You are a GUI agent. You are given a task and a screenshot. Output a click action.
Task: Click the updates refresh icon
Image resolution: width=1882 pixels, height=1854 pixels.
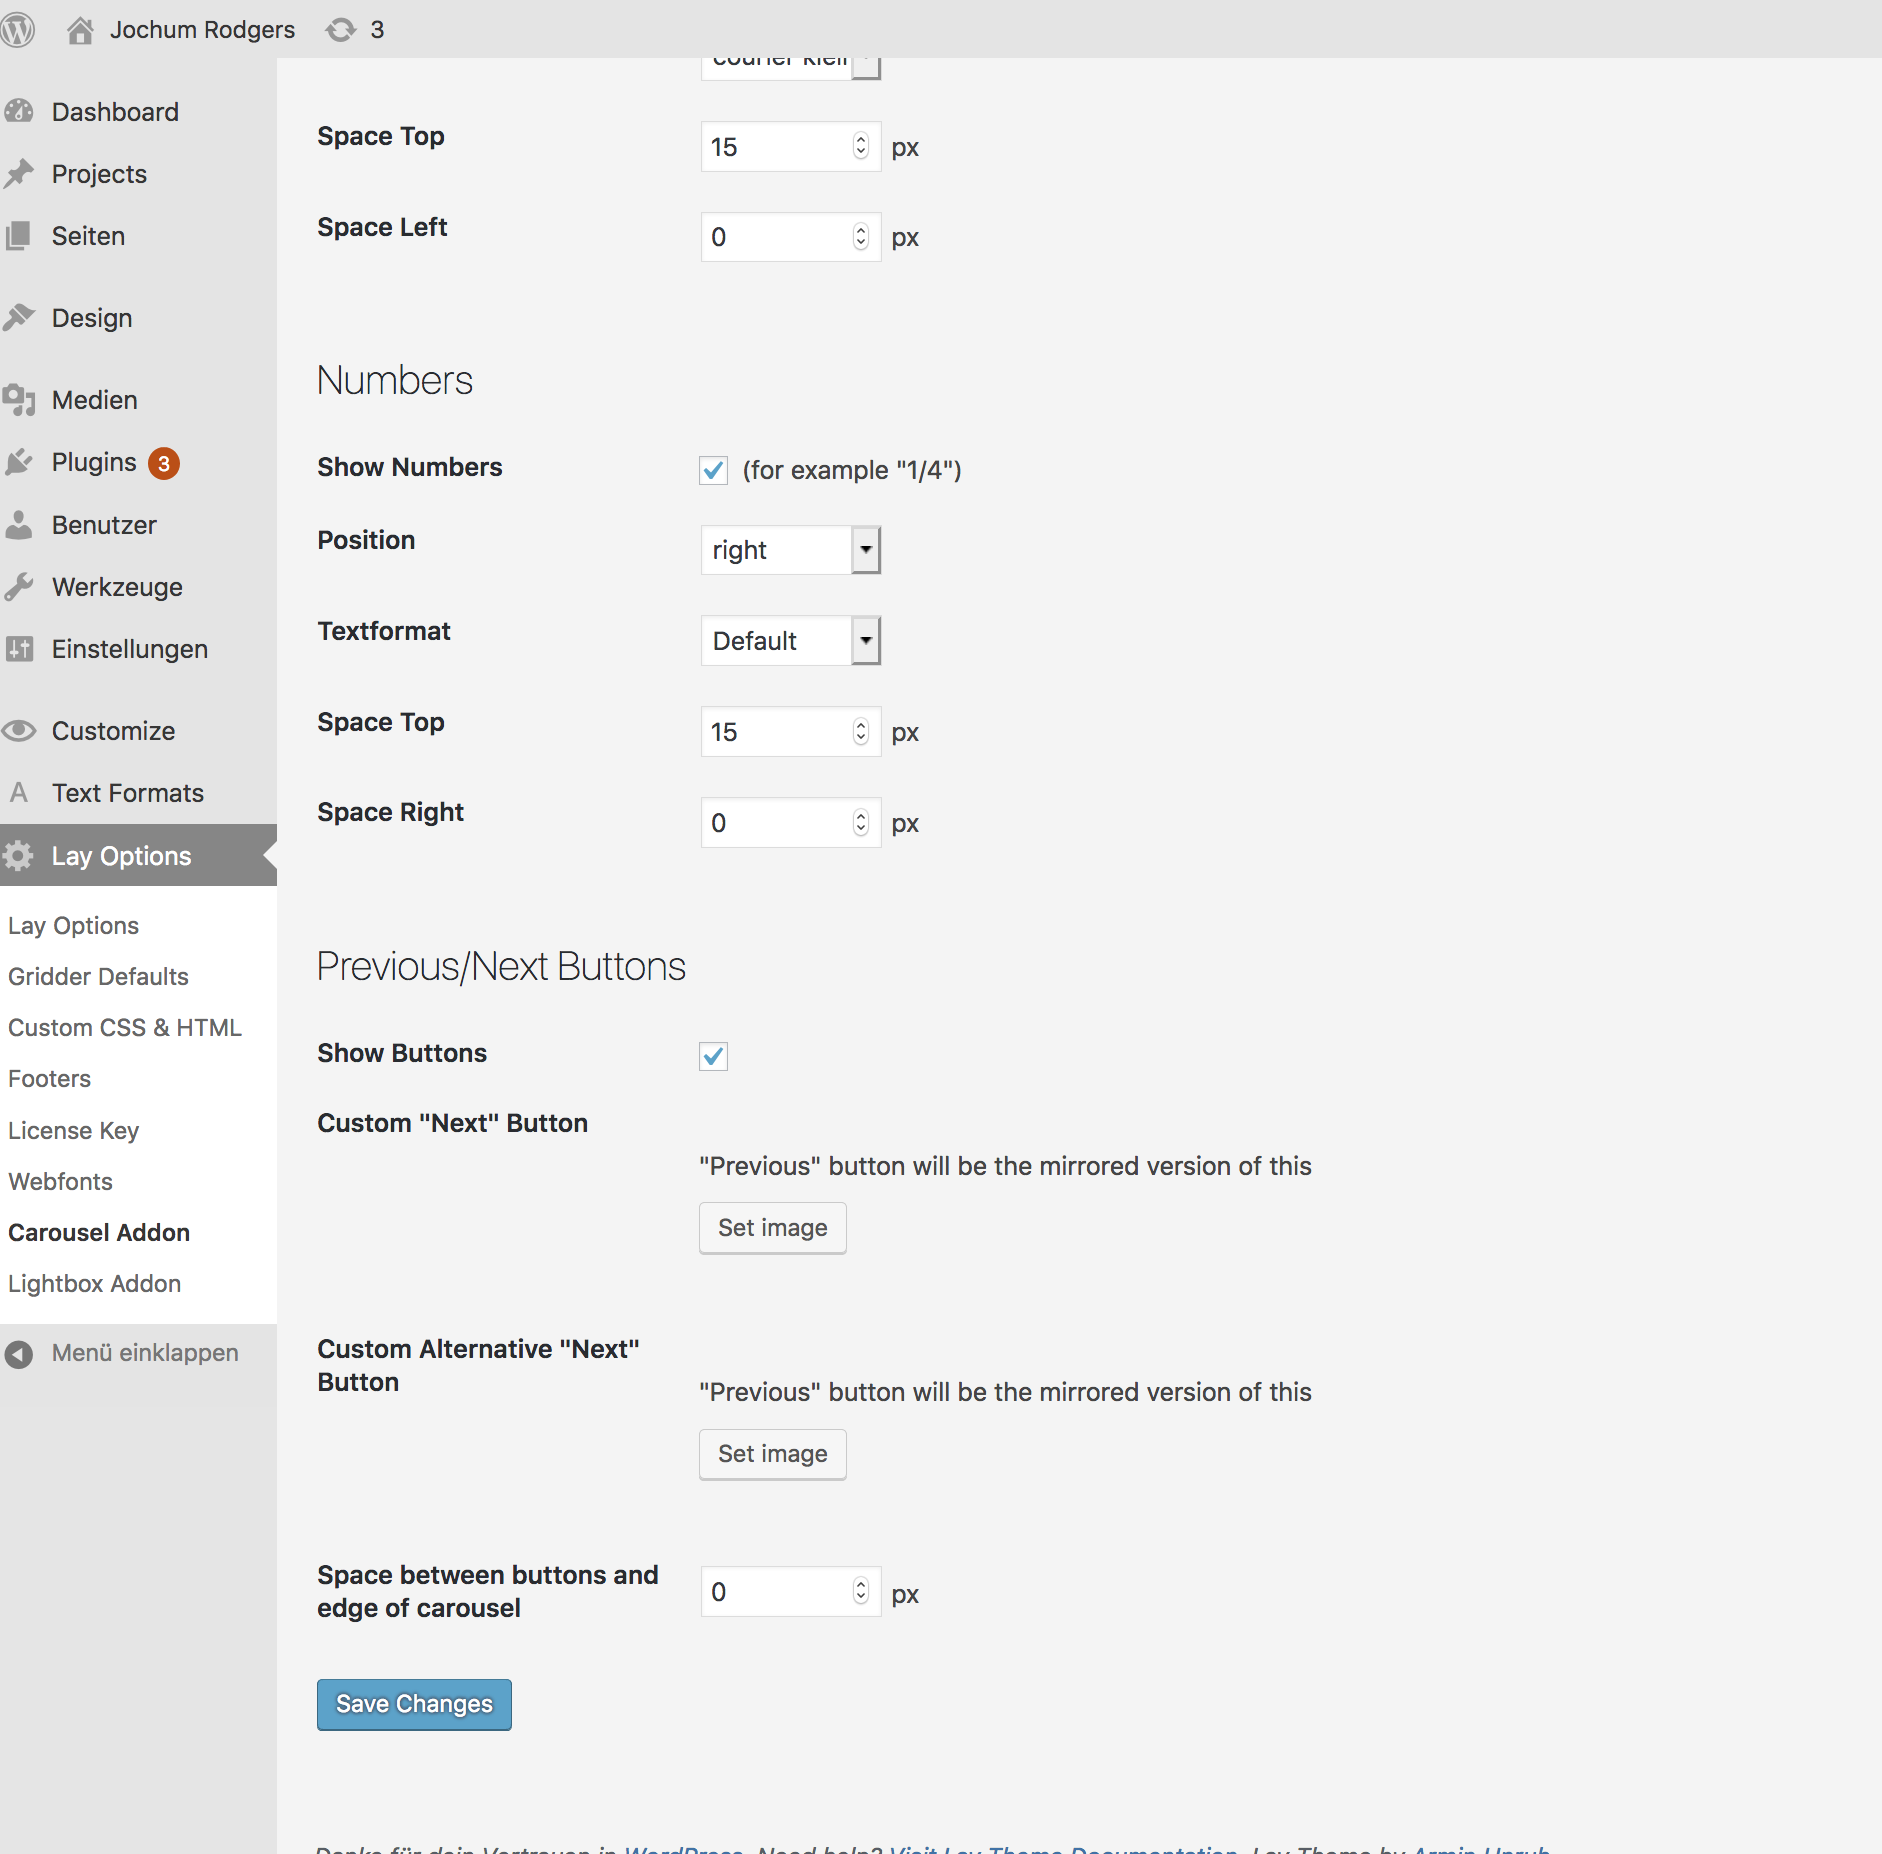[x=341, y=30]
